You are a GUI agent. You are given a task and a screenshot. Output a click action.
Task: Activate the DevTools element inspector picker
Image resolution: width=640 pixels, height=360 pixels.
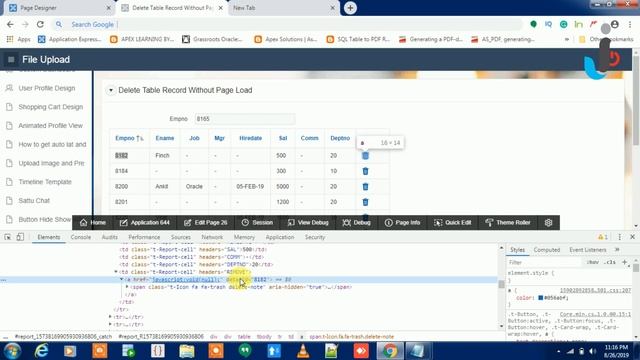8,237
